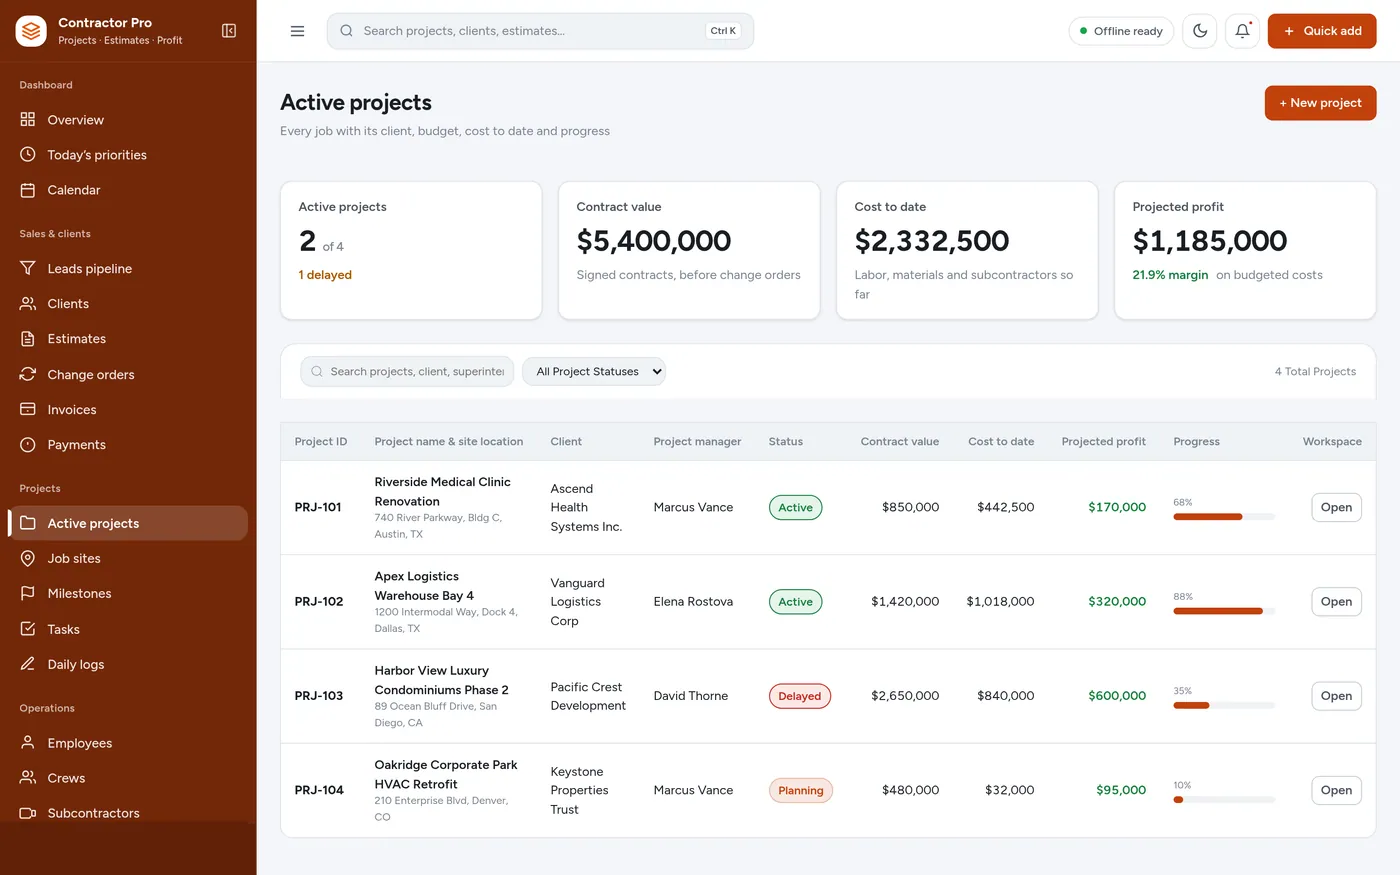
Task: Click the Quick add button
Action: click(1322, 31)
